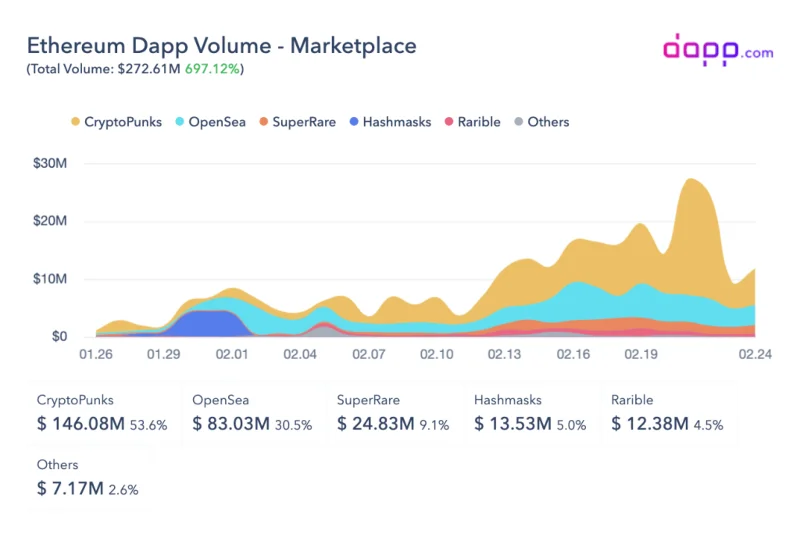
Task: Click the $30M y-axis label
Action: (50, 163)
